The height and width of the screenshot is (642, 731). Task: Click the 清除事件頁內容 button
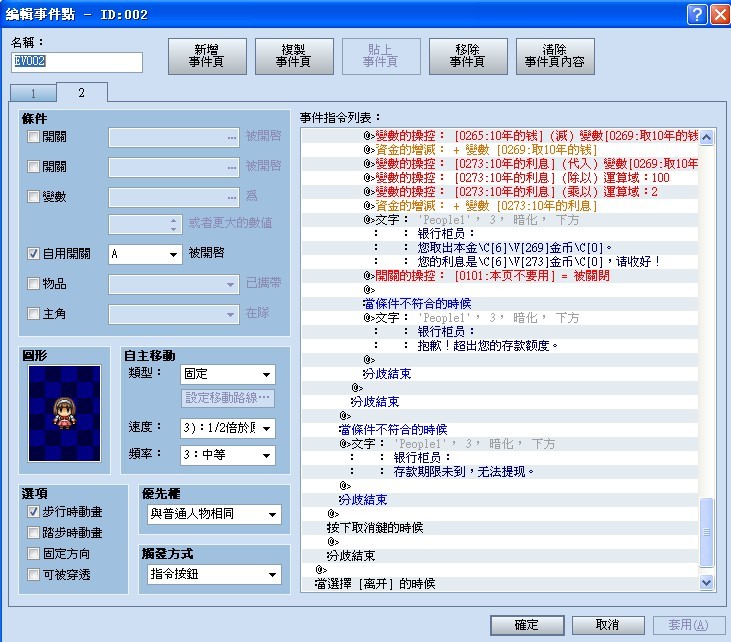(555, 56)
